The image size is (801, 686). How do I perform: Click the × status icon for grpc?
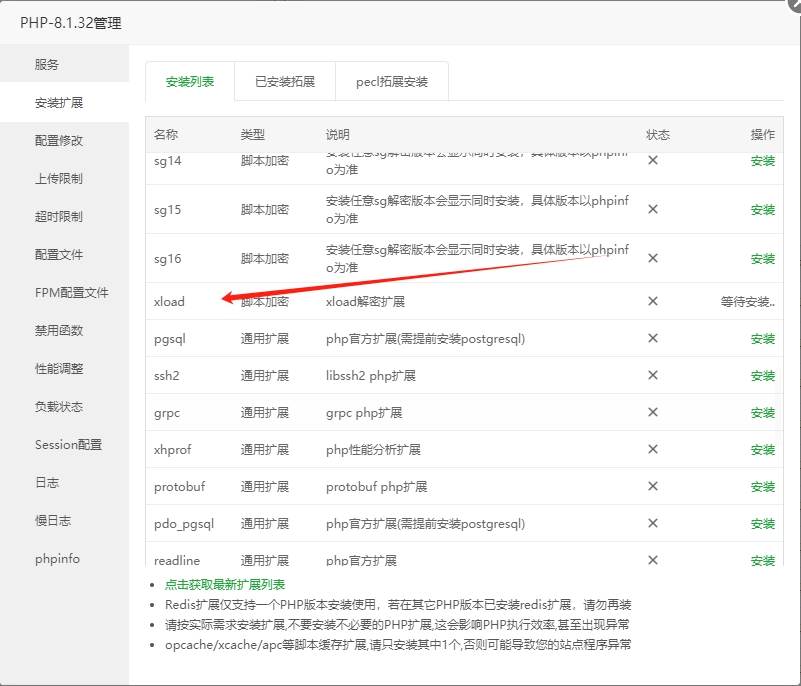coord(652,412)
